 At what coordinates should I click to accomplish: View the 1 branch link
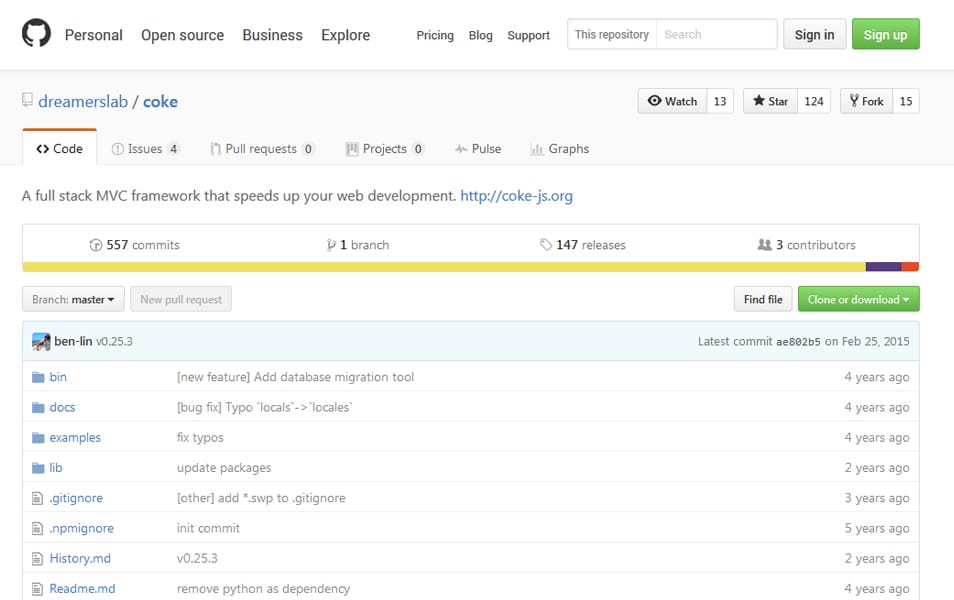click(358, 245)
